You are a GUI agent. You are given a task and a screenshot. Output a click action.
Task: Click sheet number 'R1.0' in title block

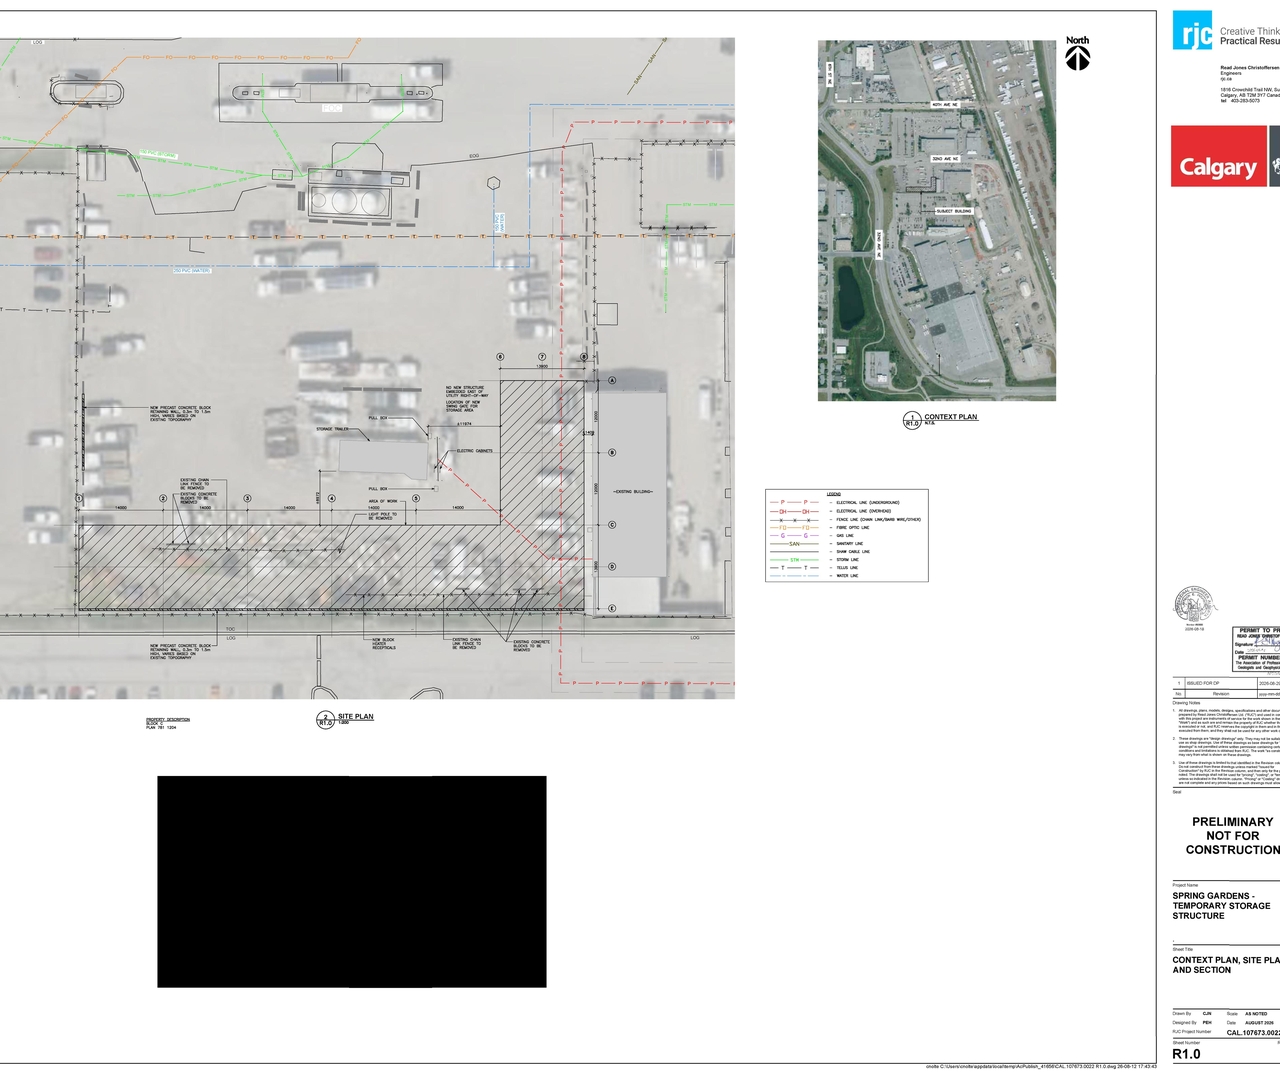[1186, 1054]
